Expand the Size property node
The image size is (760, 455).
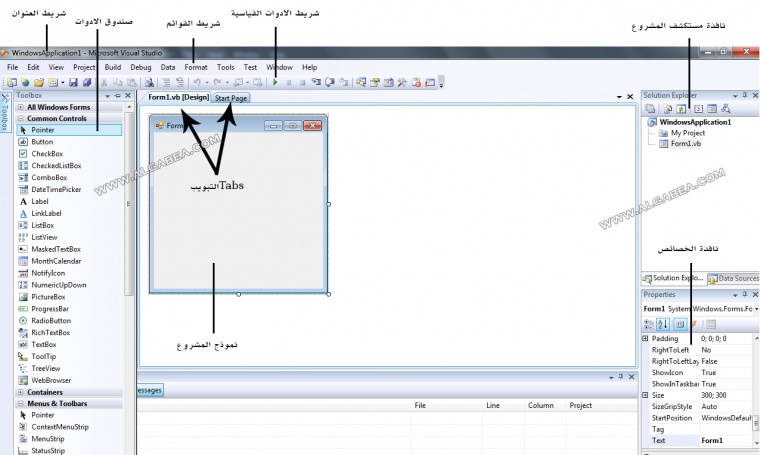(x=645, y=395)
